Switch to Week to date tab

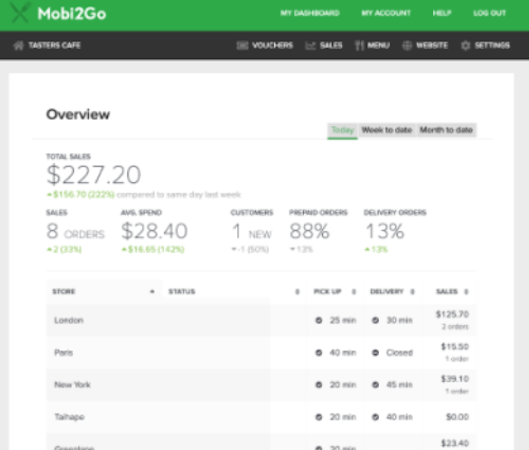(x=387, y=130)
